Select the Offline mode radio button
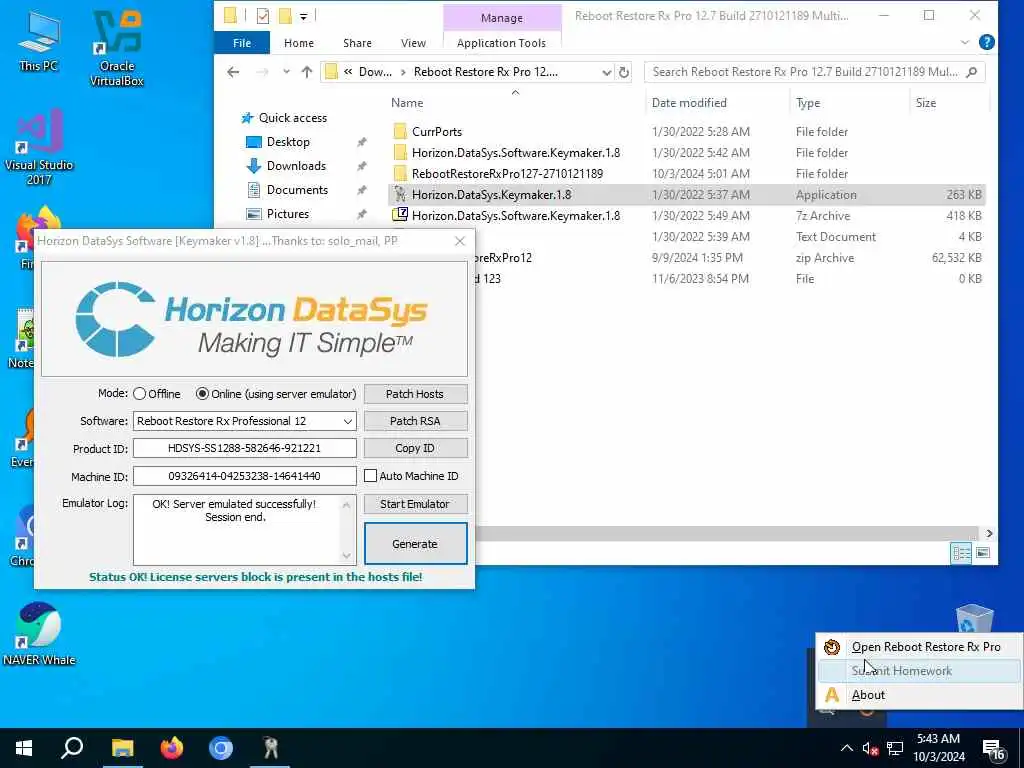 (139, 394)
